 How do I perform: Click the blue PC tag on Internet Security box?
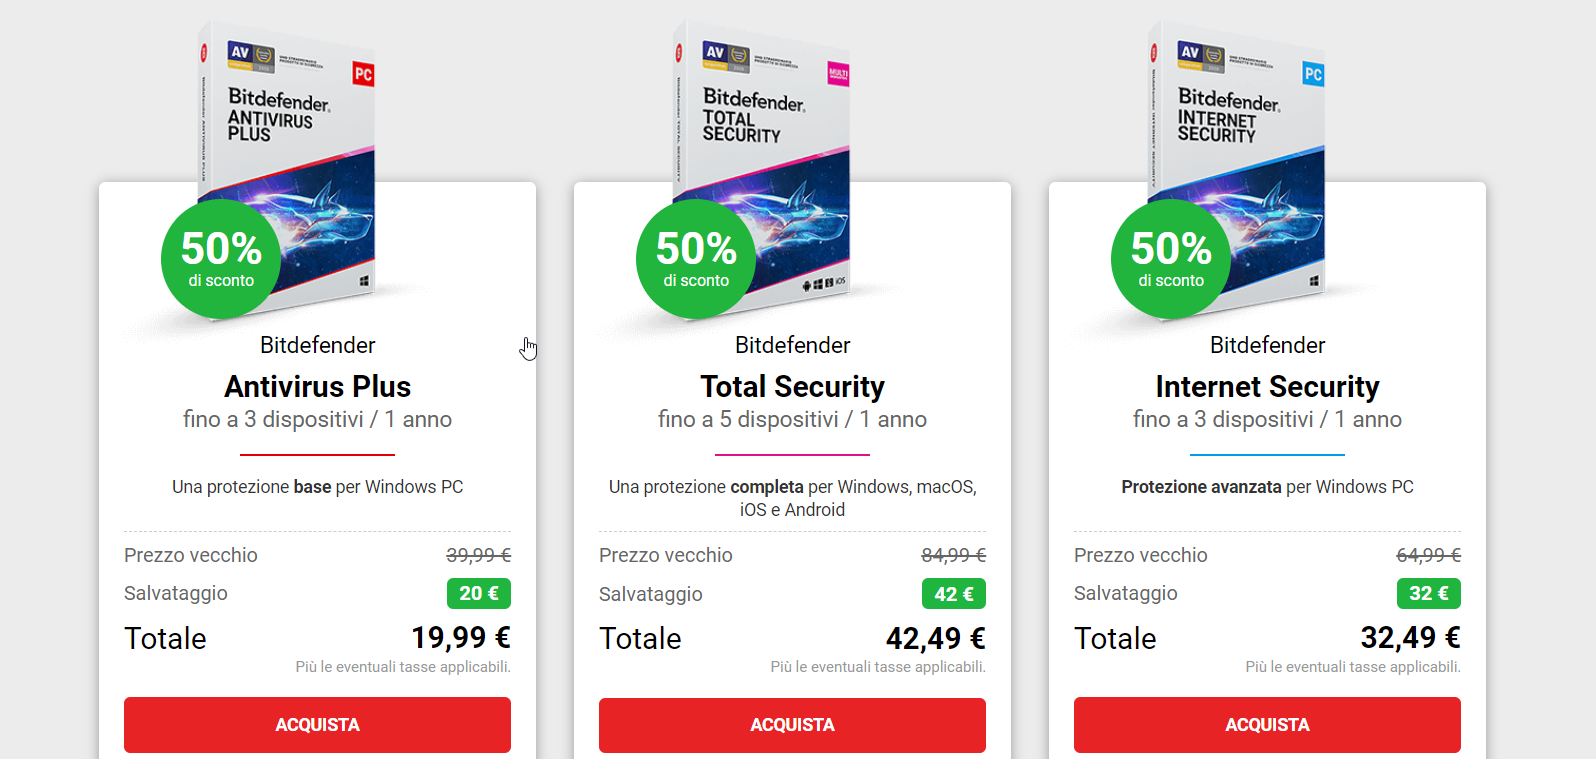pyautogui.click(x=1313, y=74)
